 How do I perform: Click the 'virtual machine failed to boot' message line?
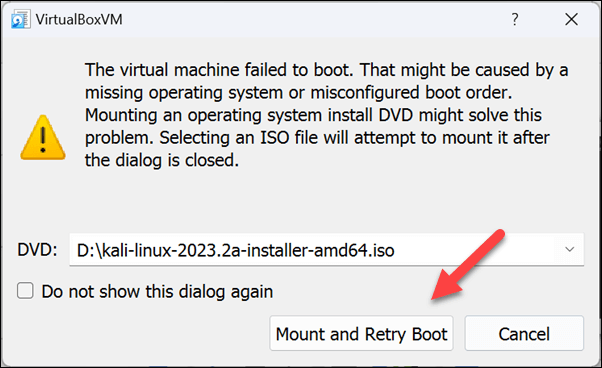[326, 70]
